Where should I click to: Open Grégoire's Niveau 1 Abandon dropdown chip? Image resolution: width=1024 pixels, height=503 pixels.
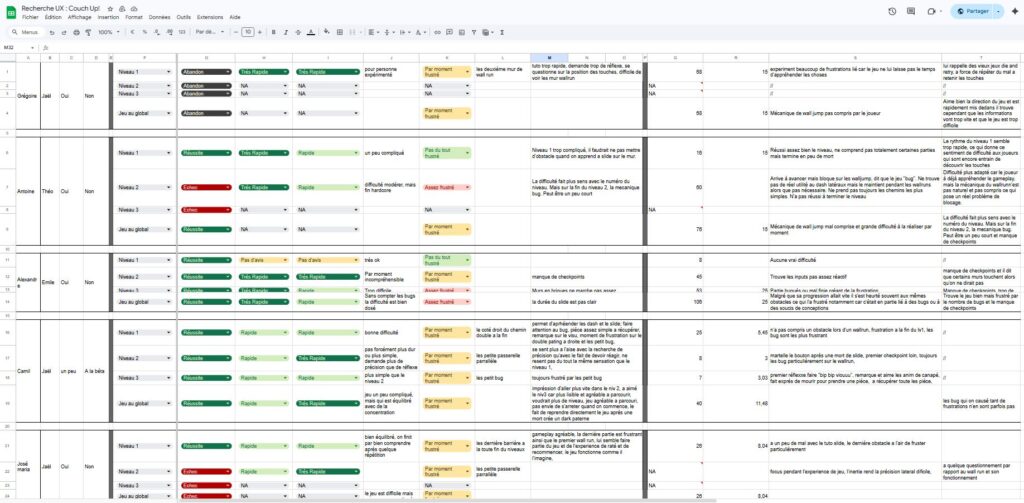point(206,72)
